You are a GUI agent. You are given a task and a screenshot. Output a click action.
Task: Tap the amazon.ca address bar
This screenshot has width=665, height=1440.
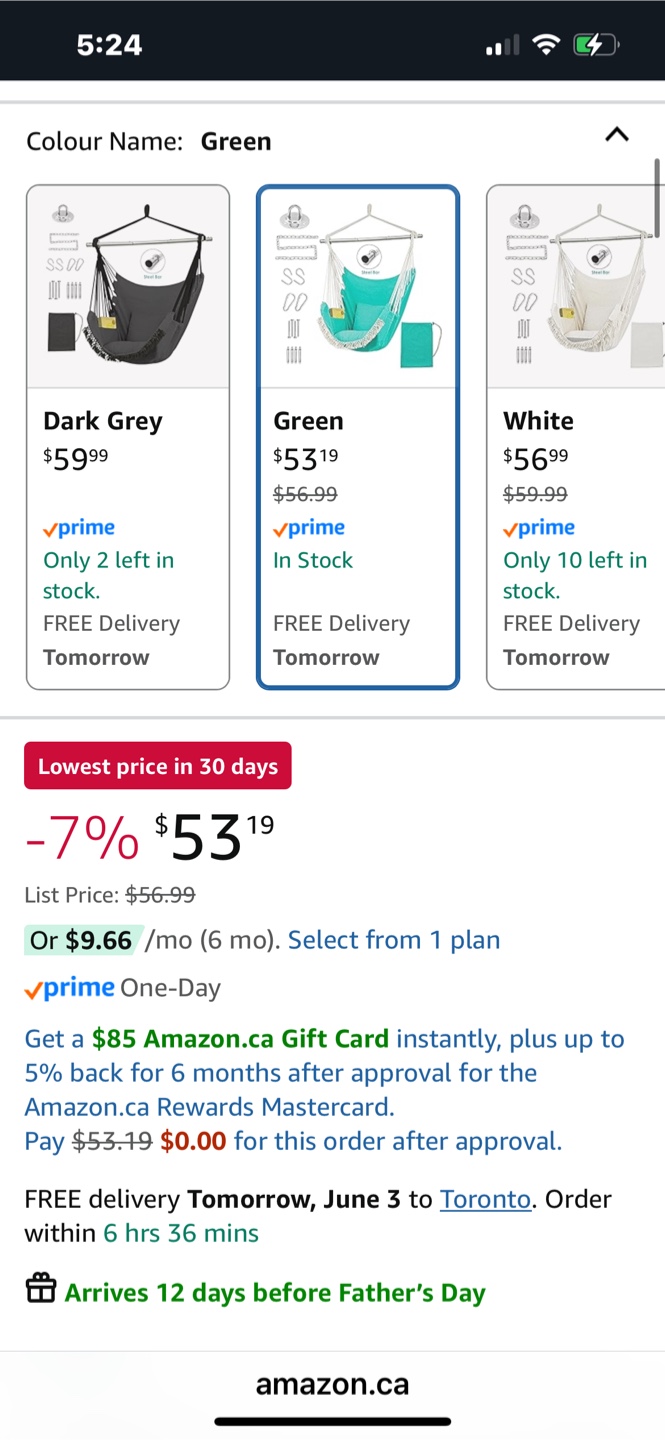(332, 1384)
